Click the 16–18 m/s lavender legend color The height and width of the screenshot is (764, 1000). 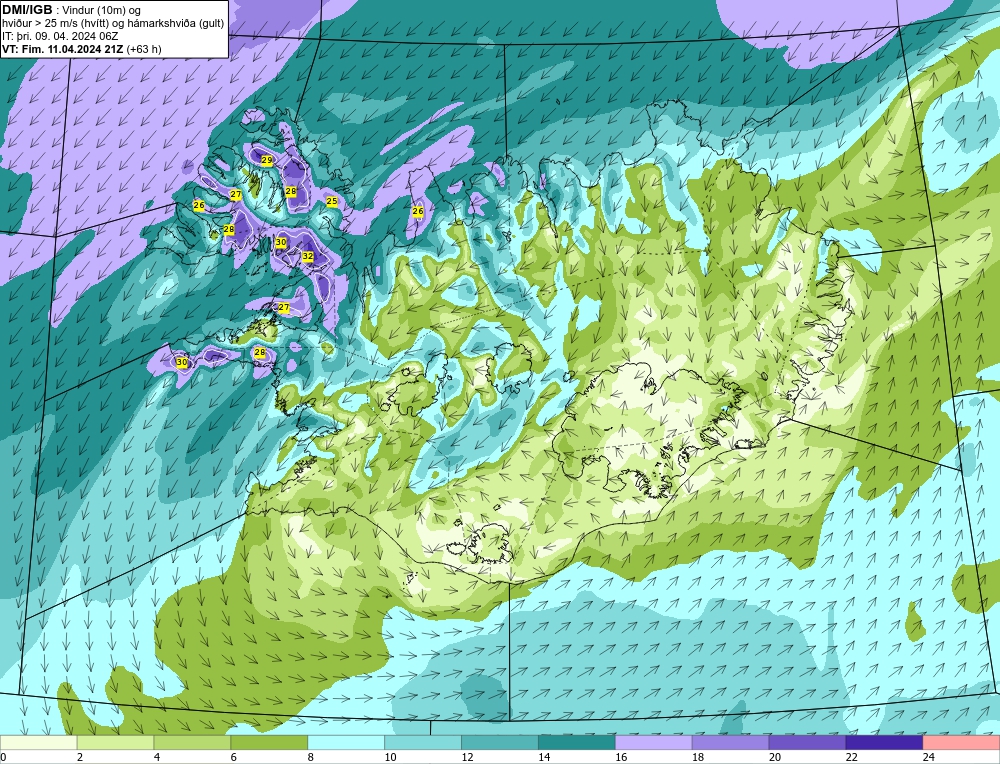(653, 742)
